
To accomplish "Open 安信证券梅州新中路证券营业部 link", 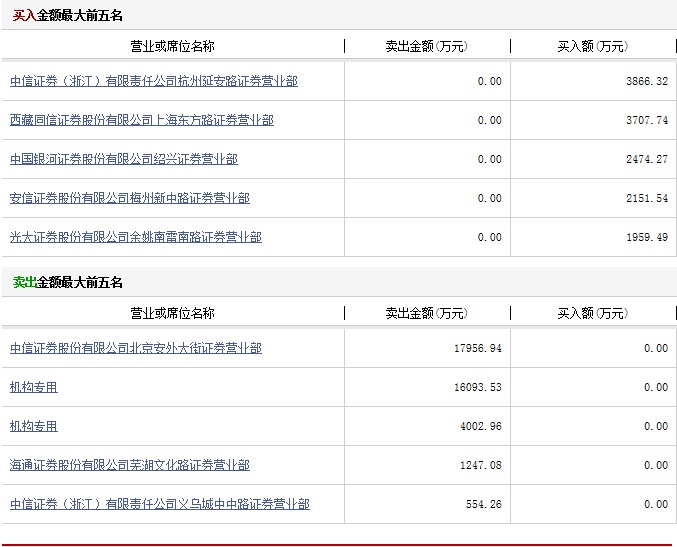I will [x=130, y=198].
